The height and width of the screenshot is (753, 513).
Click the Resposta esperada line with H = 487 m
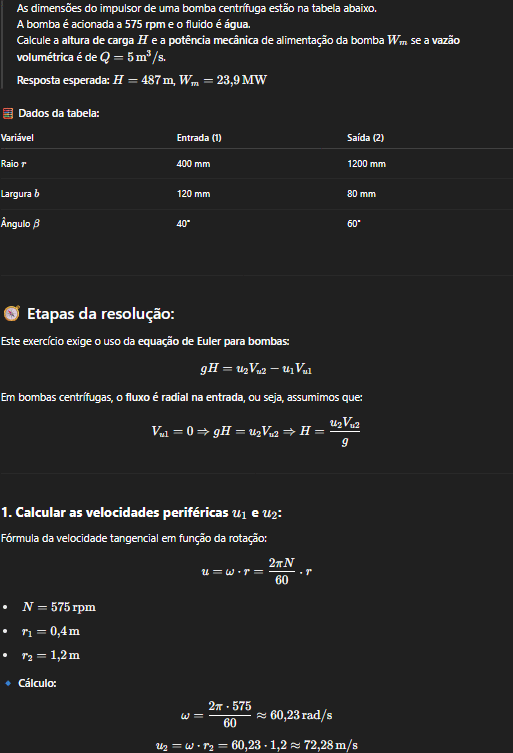[142, 80]
